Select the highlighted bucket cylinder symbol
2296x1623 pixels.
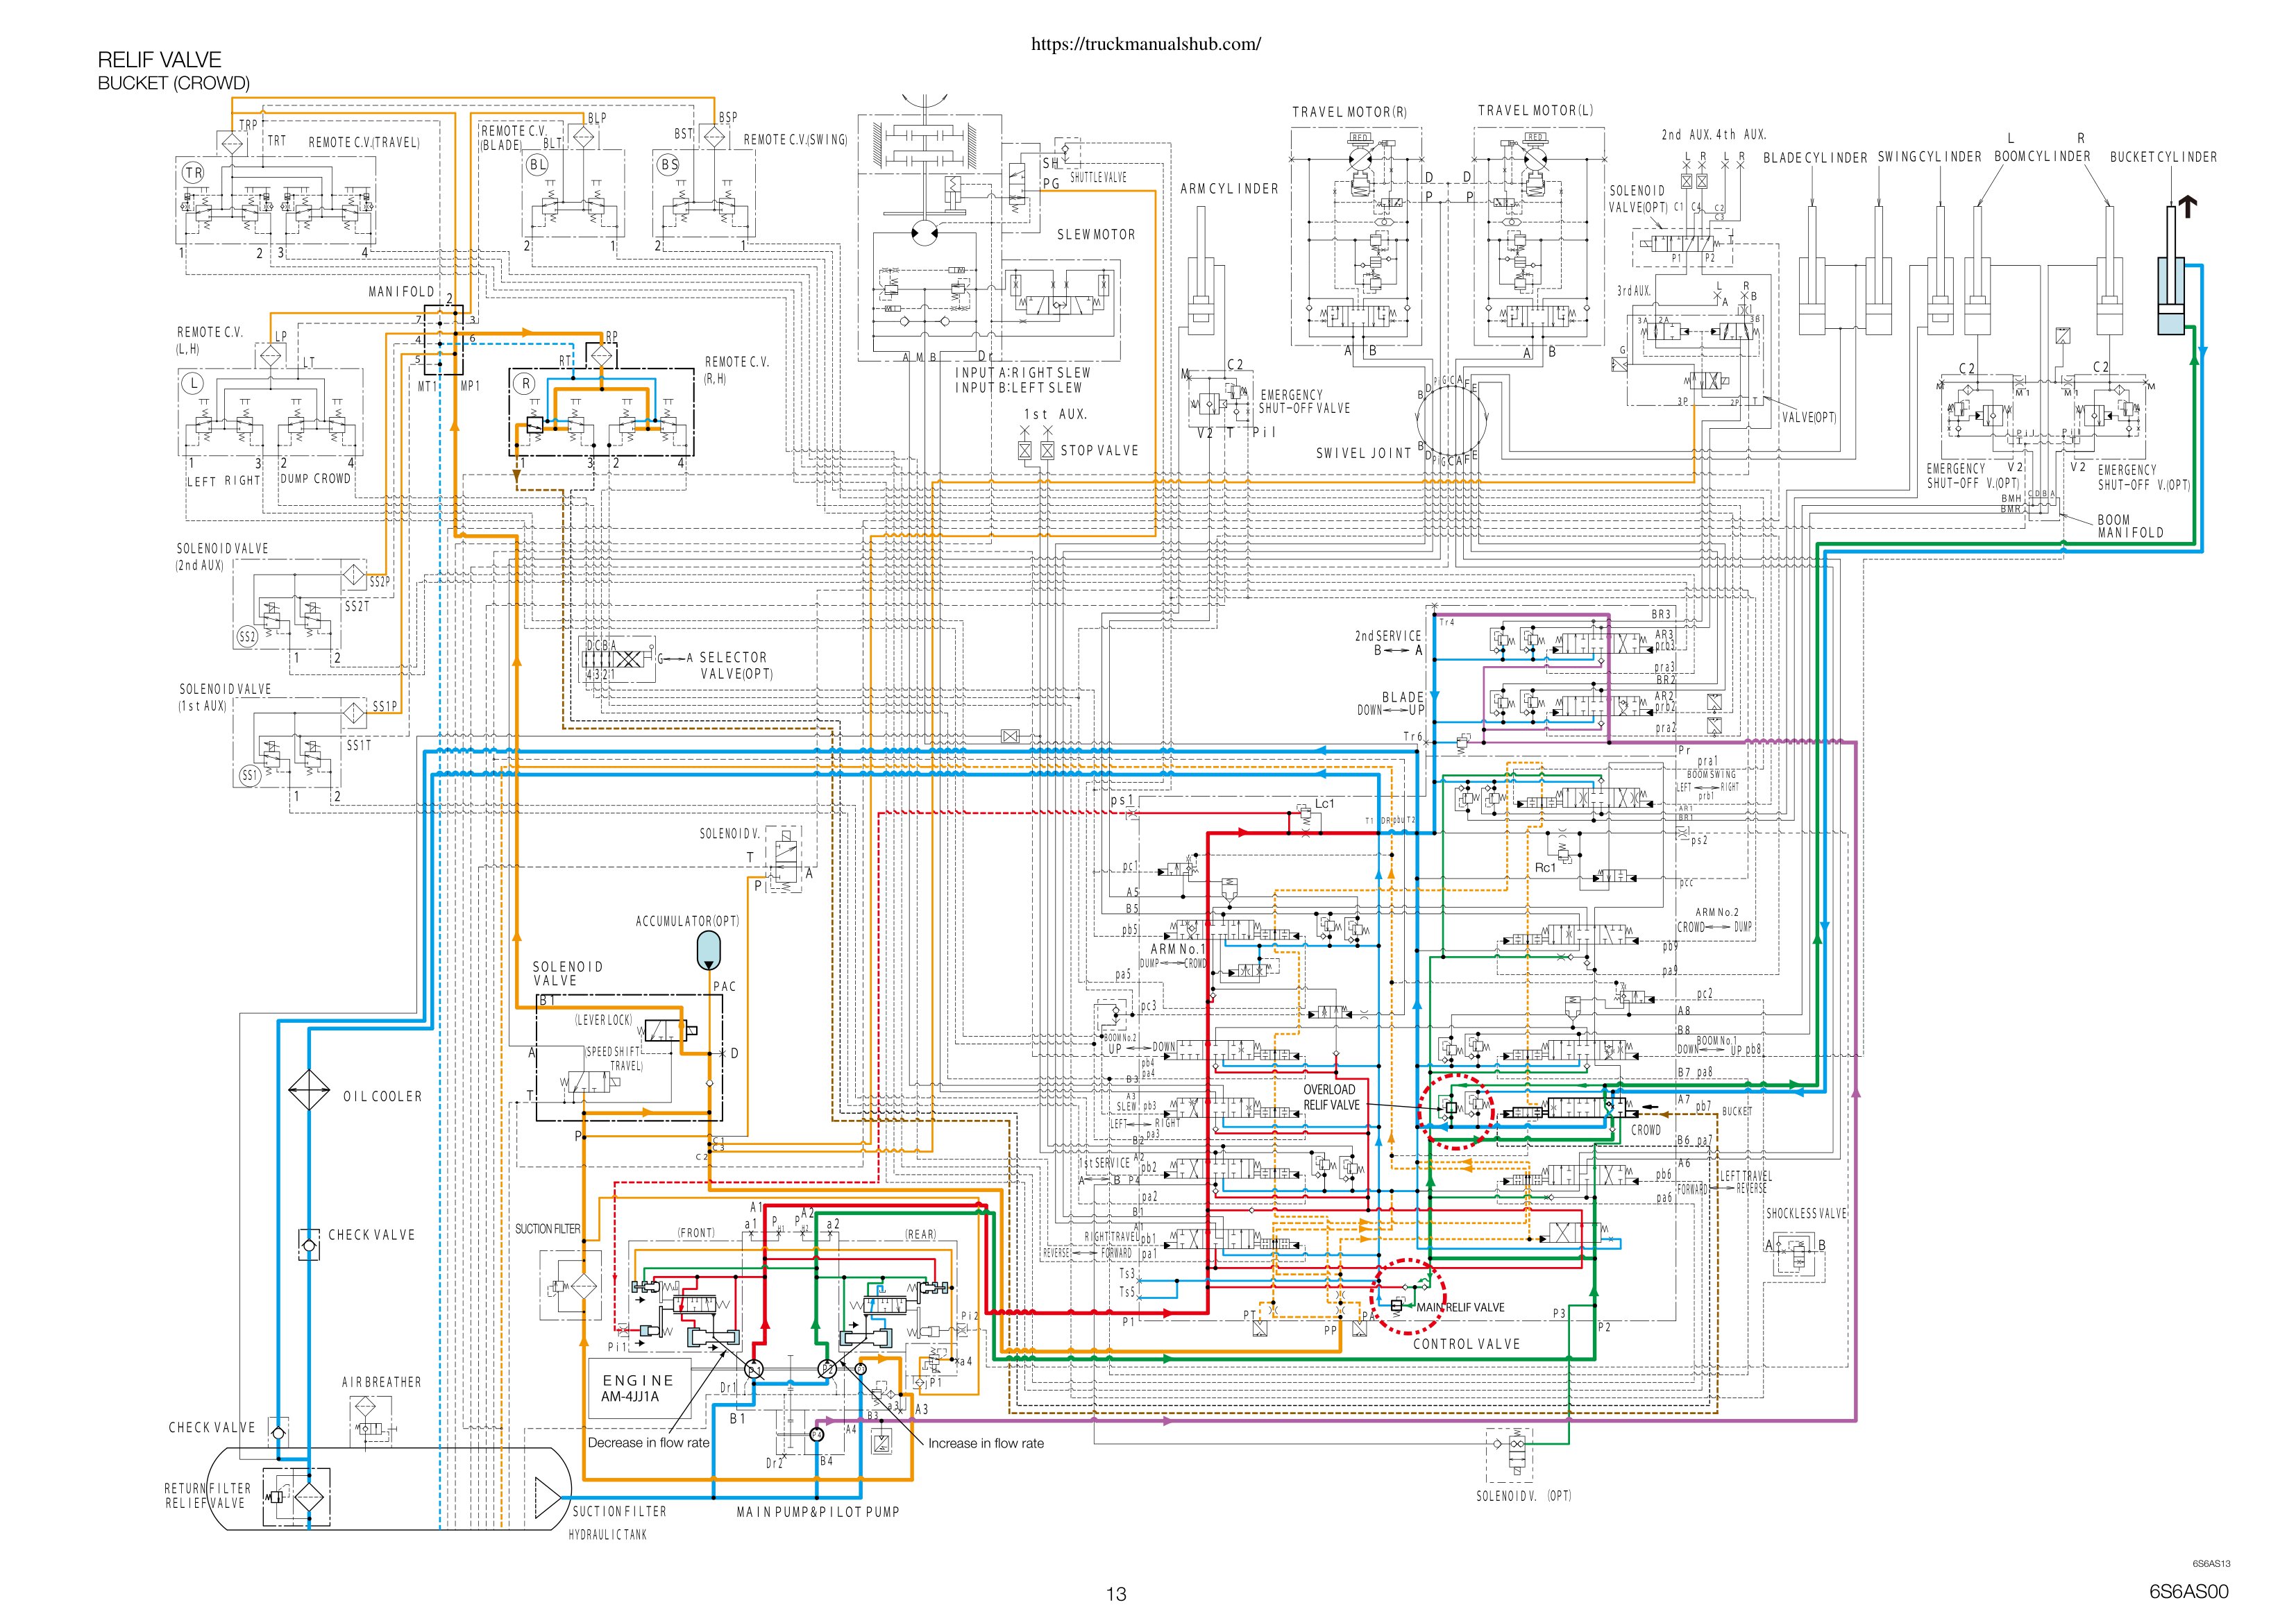(2171, 271)
